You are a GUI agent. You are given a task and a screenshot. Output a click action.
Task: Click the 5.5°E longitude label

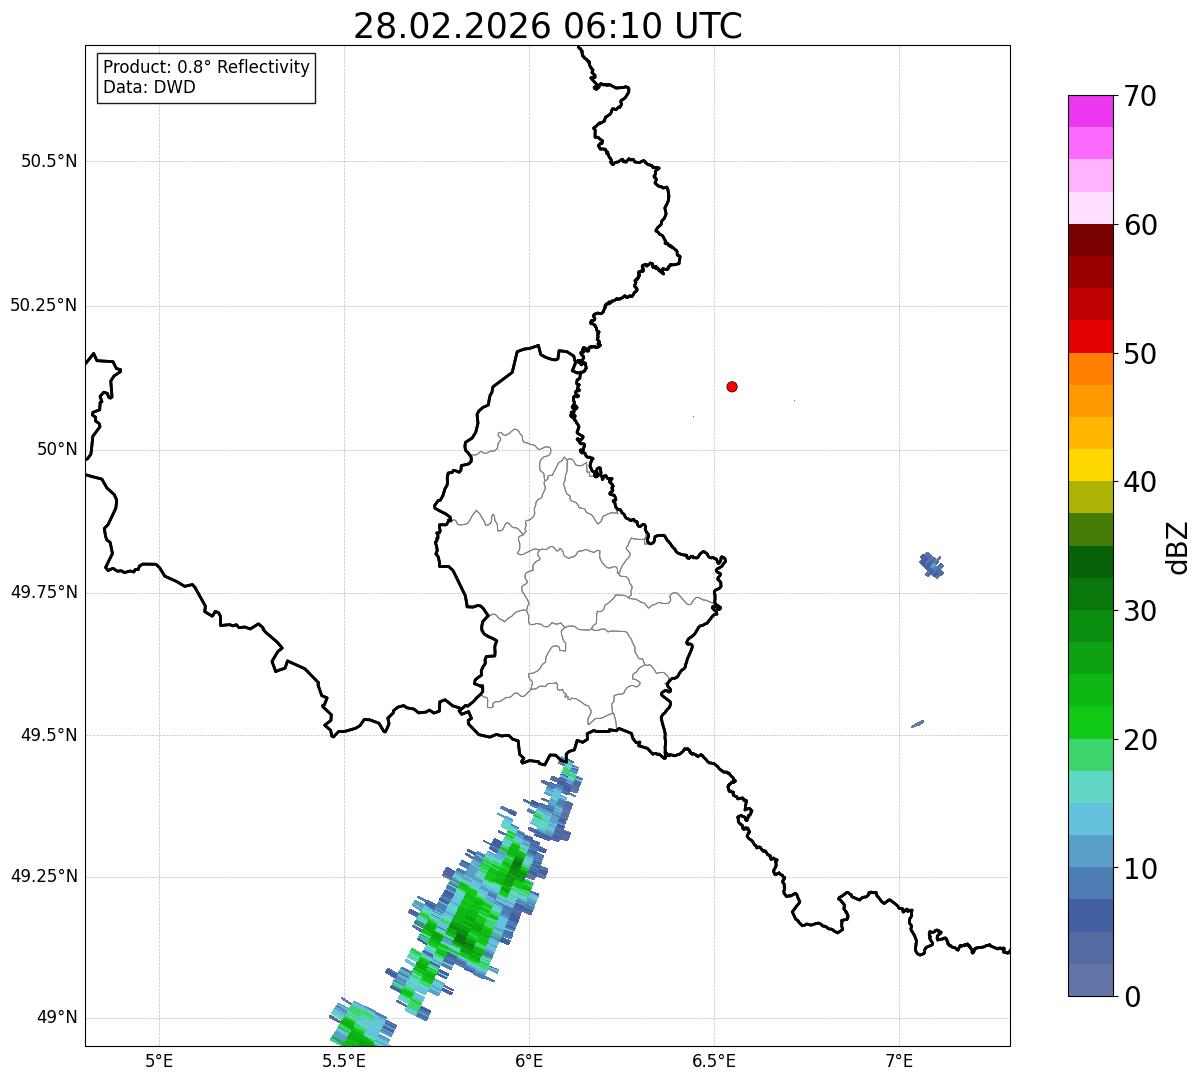click(x=344, y=1060)
